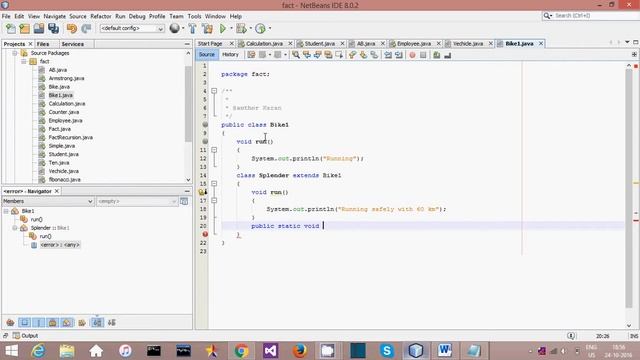Collapse the Javadoc comment fold at line 4
Viewport: 640px width, 360px height.
pyautogui.click(x=214, y=91)
